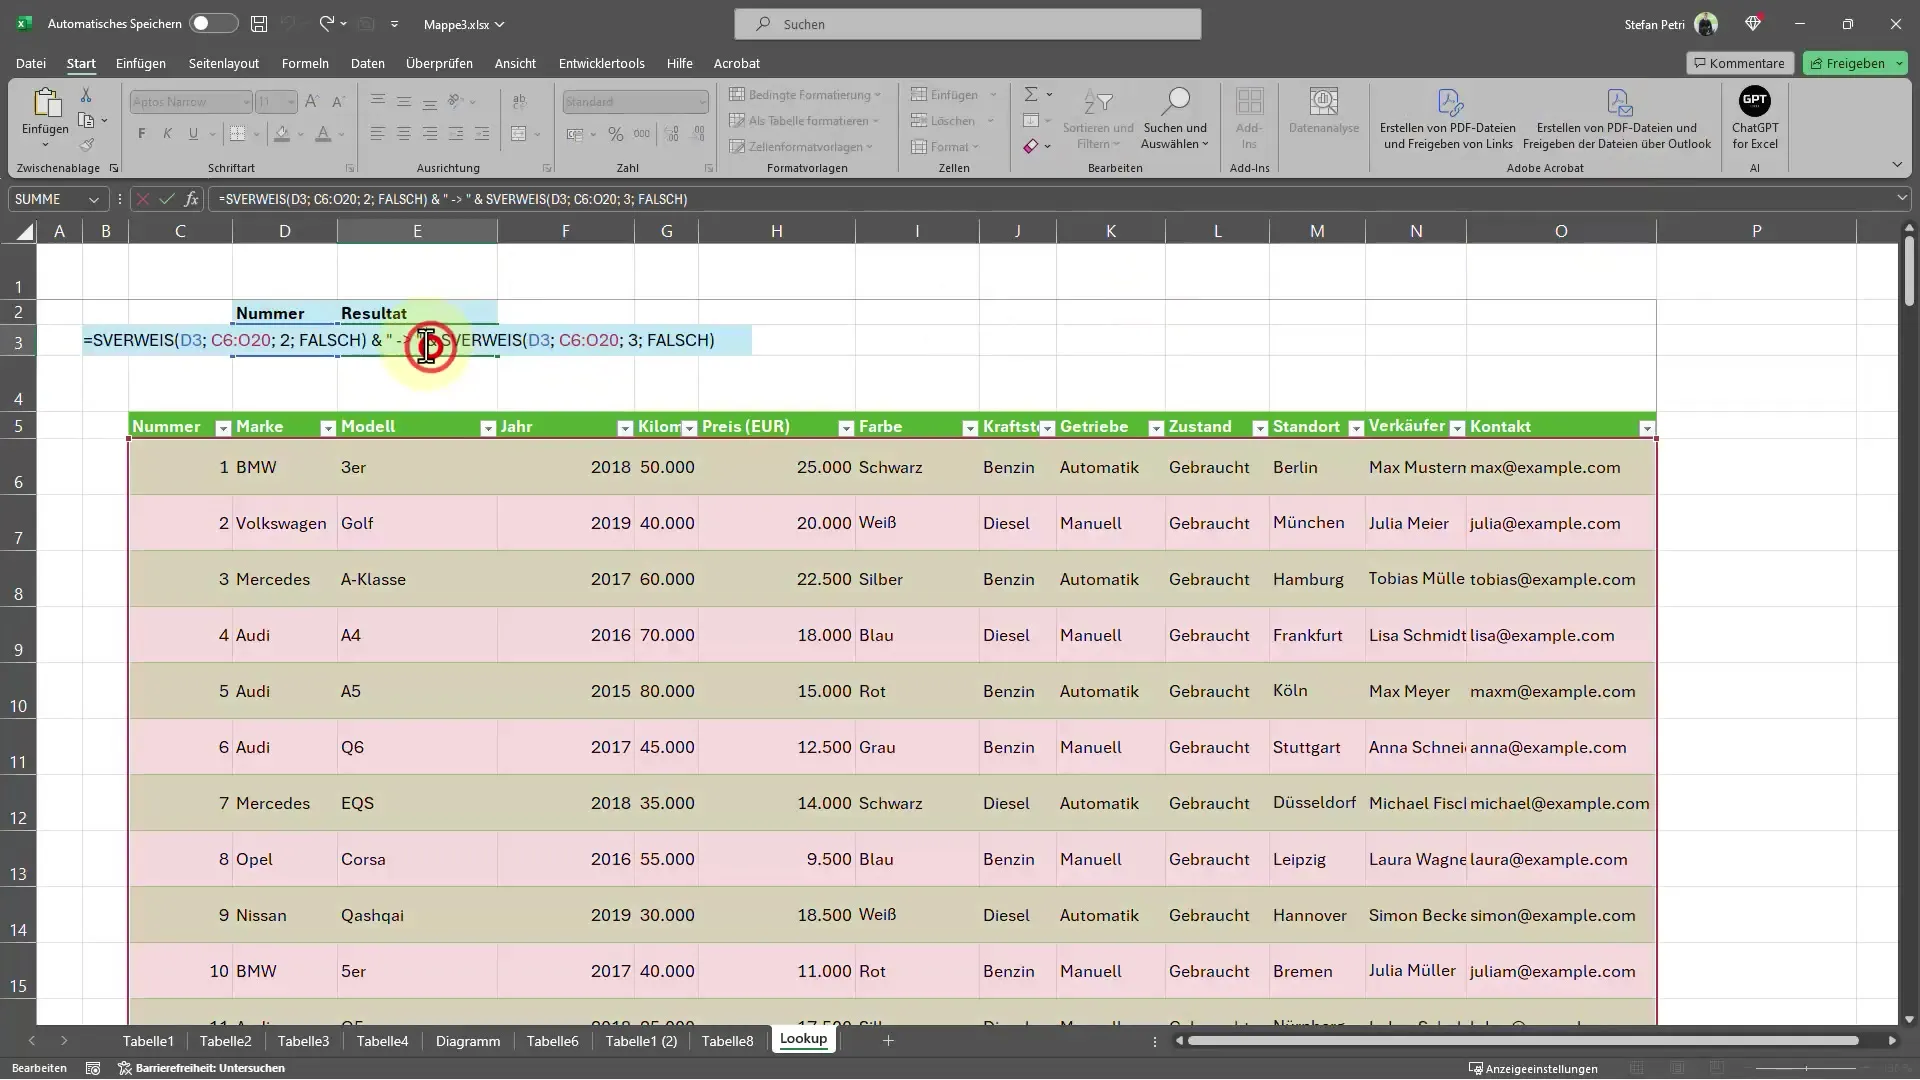This screenshot has width=1920, height=1080.
Task: Open Mappe3.xlsx file name dropdown
Action: [464, 24]
